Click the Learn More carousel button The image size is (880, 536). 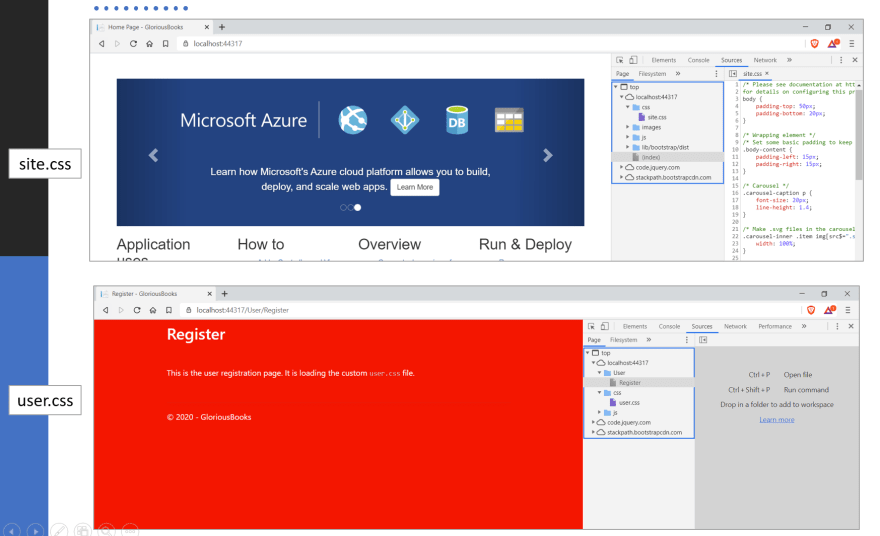click(415, 187)
